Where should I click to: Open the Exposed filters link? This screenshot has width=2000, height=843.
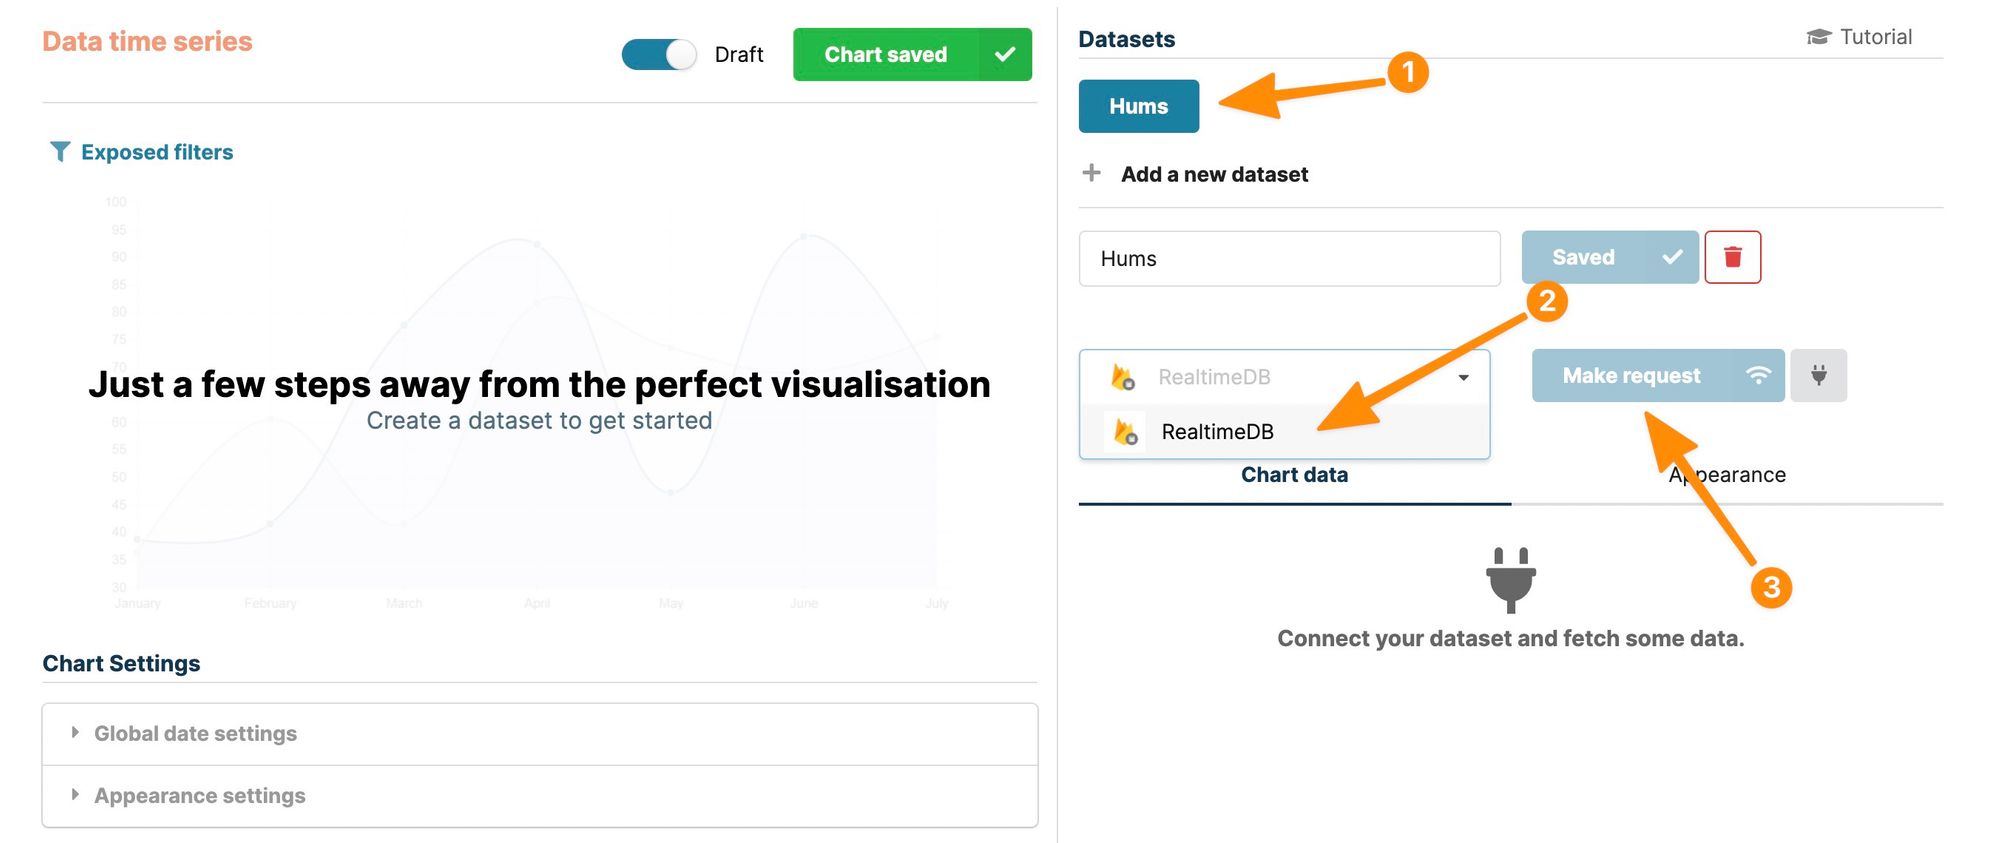[x=157, y=152]
